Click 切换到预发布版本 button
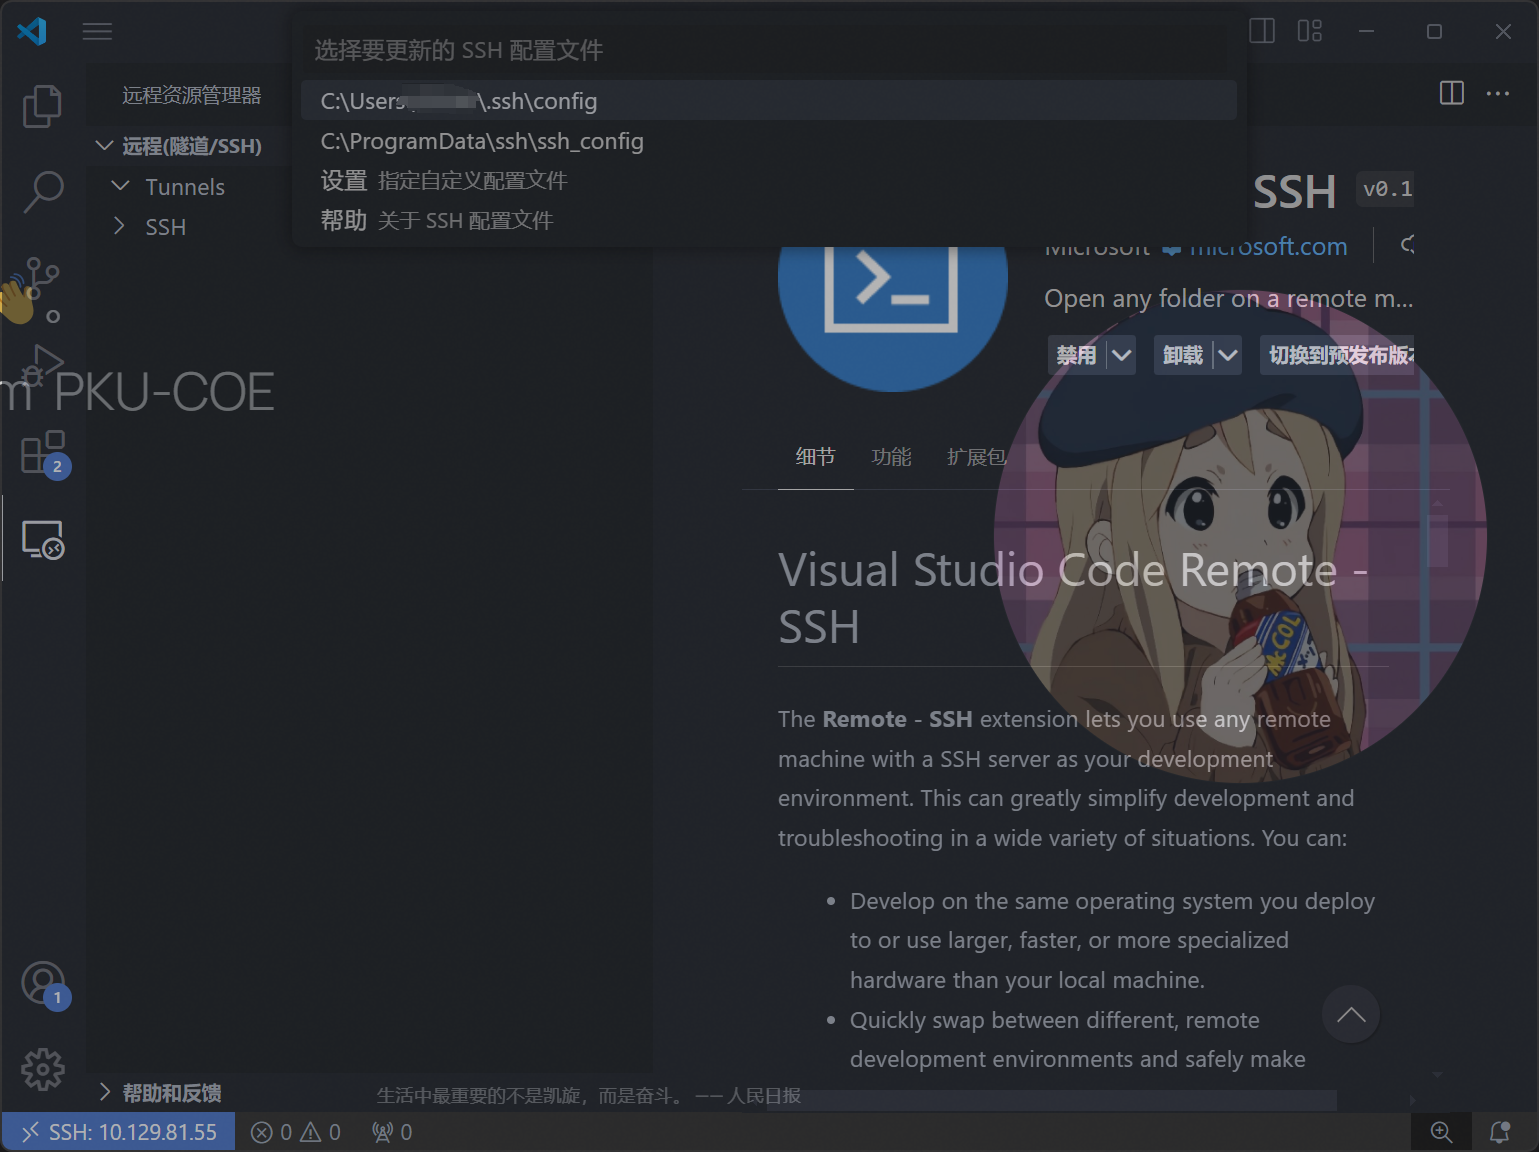Viewport: 1539px width, 1152px height. tap(1337, 355)
